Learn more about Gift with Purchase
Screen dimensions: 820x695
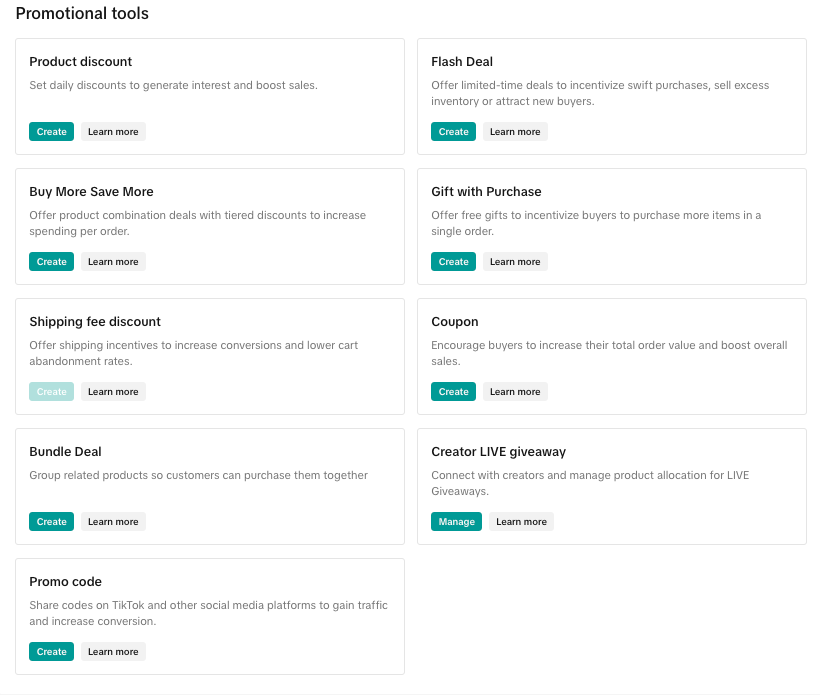(515, 262)
